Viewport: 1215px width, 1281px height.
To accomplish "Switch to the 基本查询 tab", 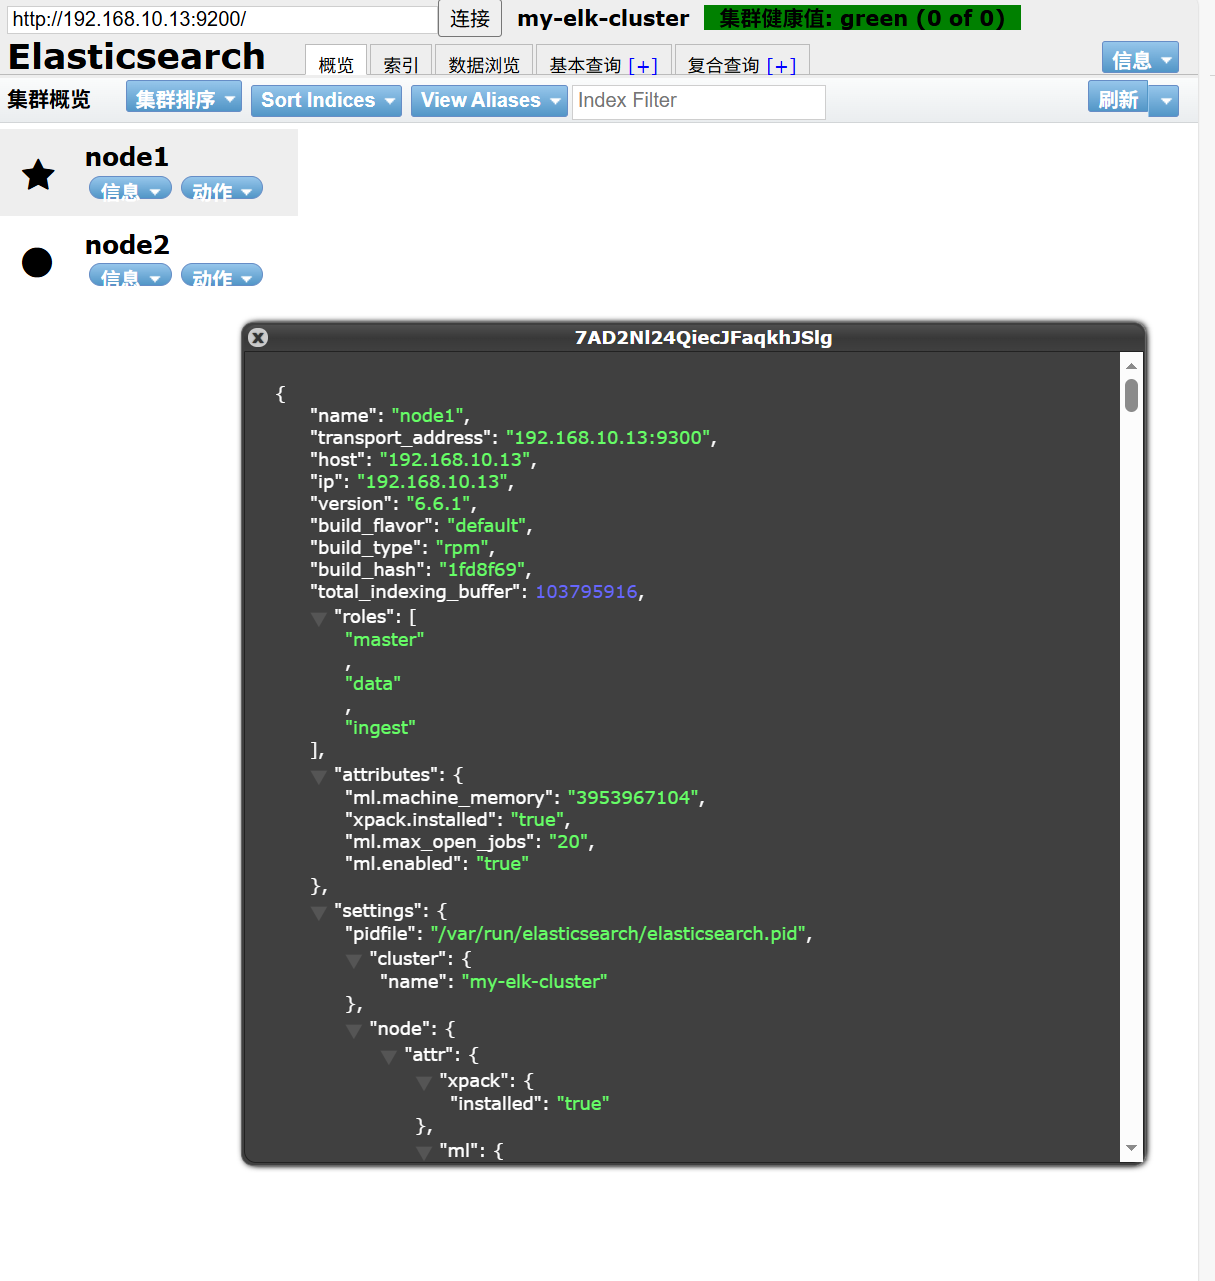I will (x=585, y=65).
